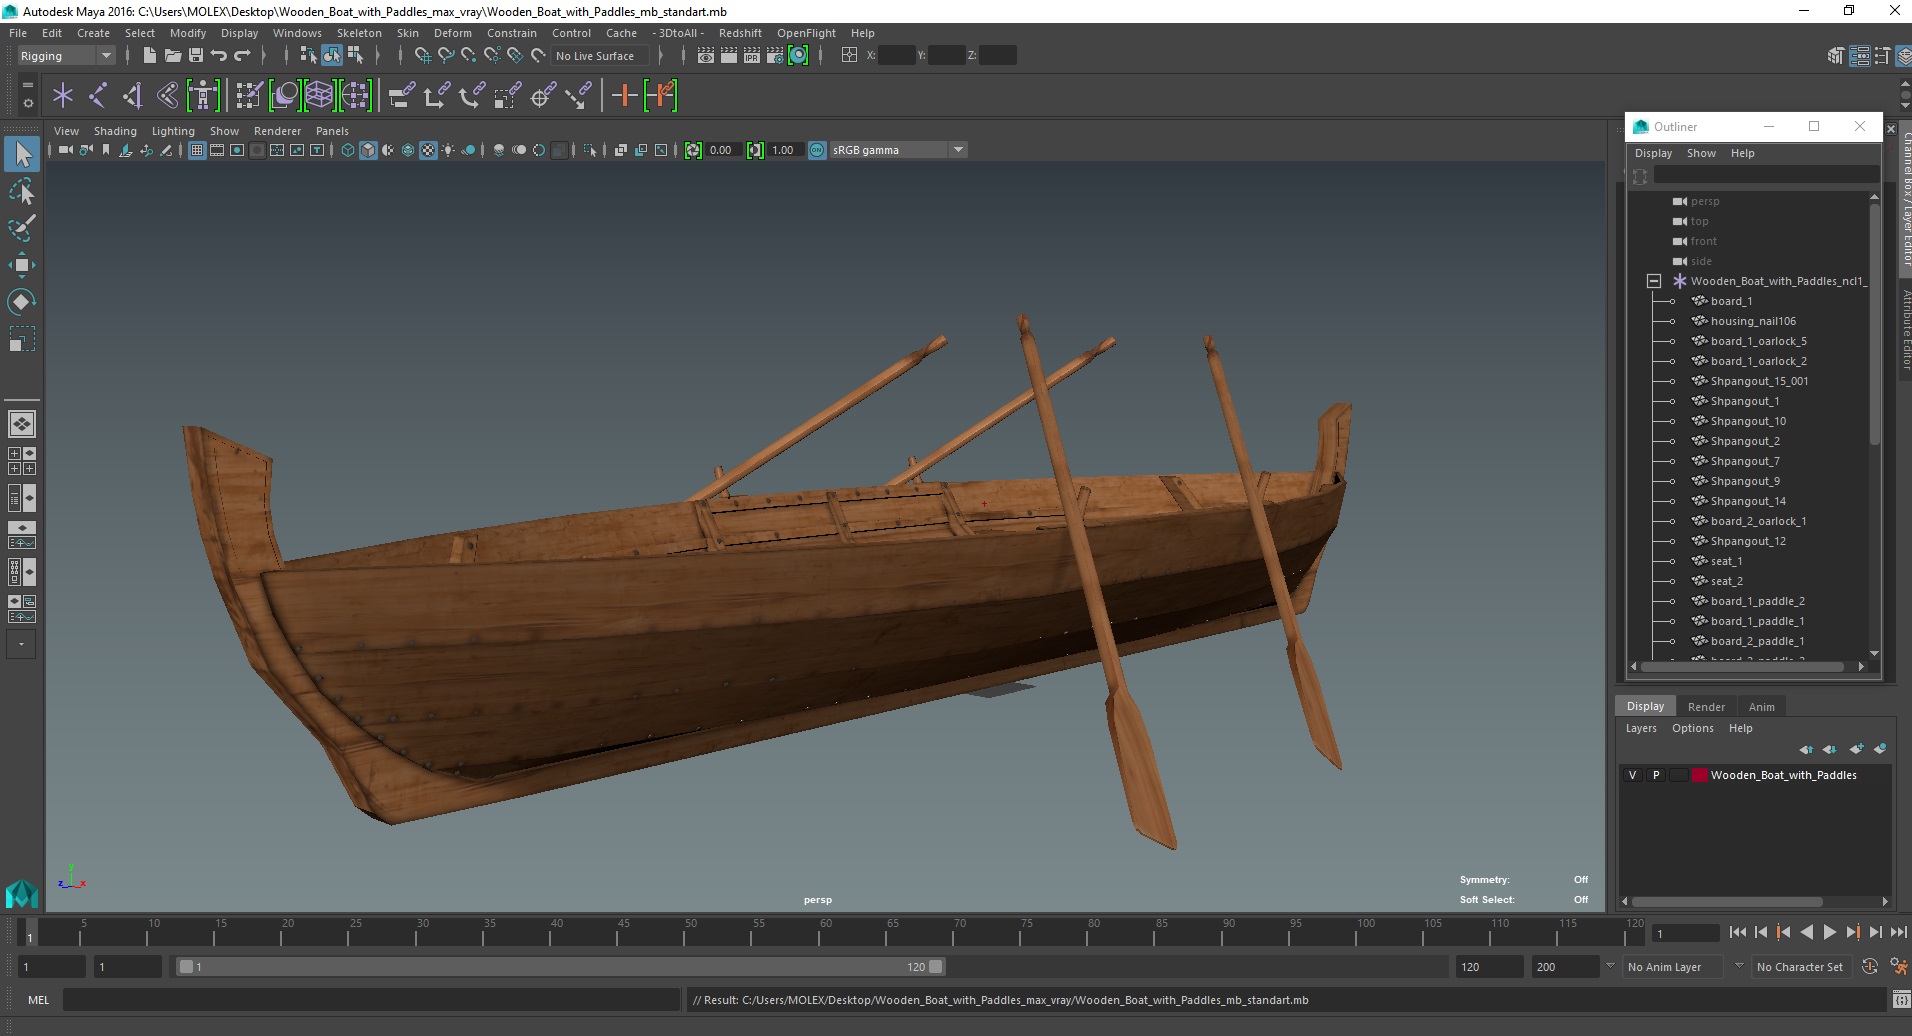Toggle visibility V of Wooden_Boat_with_Paddles layer
Viewport: 1912px width, 1036px height.
pos(1633,775)
